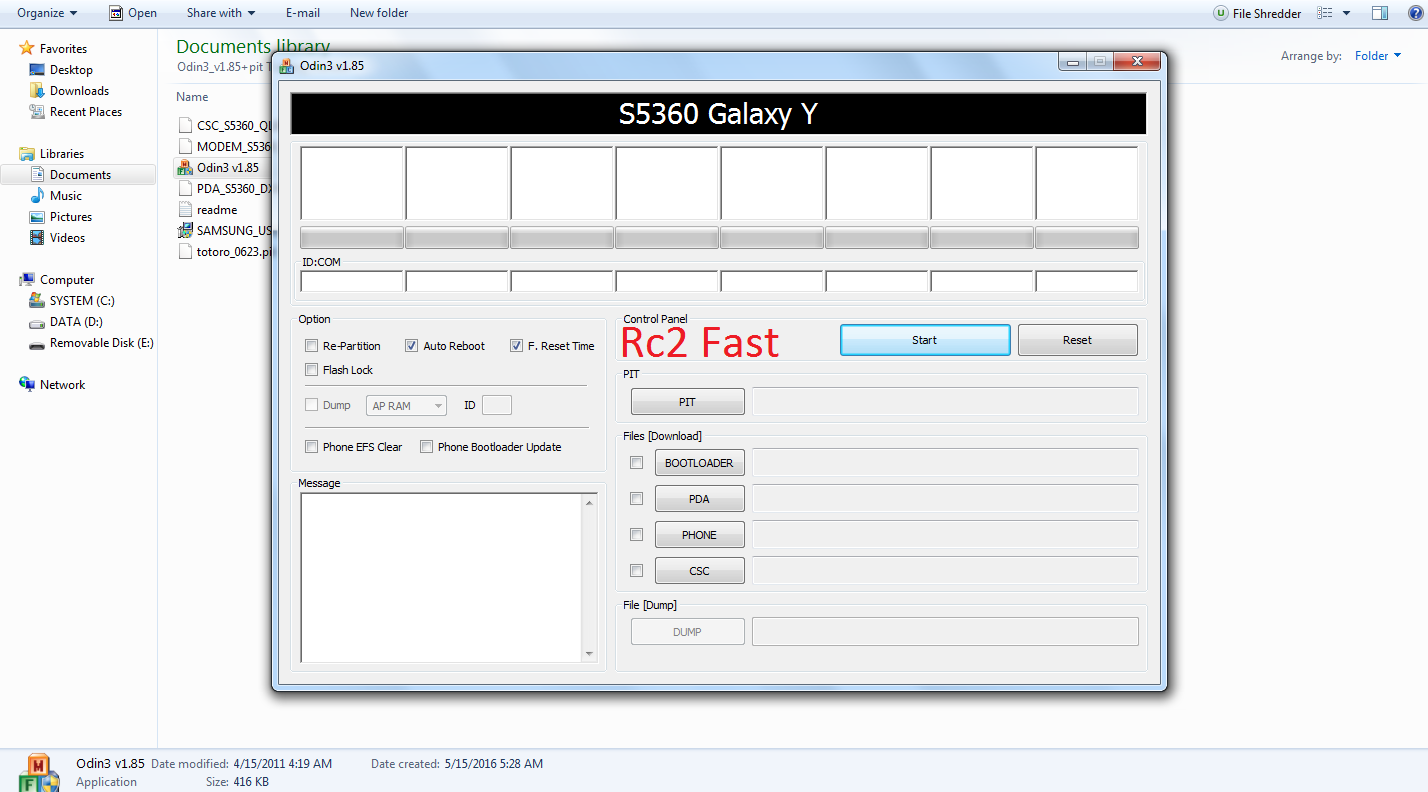Image resolution: width=1428 pixels, height=792 pixels.
Task: Toggle the Dump checkbox in Option
Action: tap(312, 405)
